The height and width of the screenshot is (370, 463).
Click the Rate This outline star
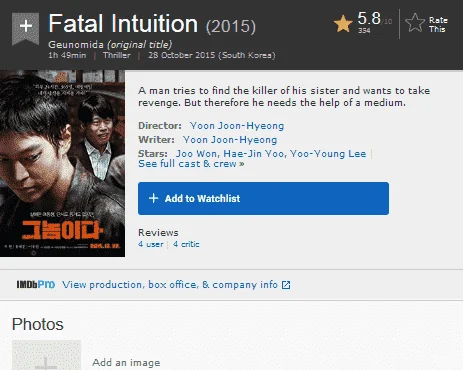click(415, 23)
